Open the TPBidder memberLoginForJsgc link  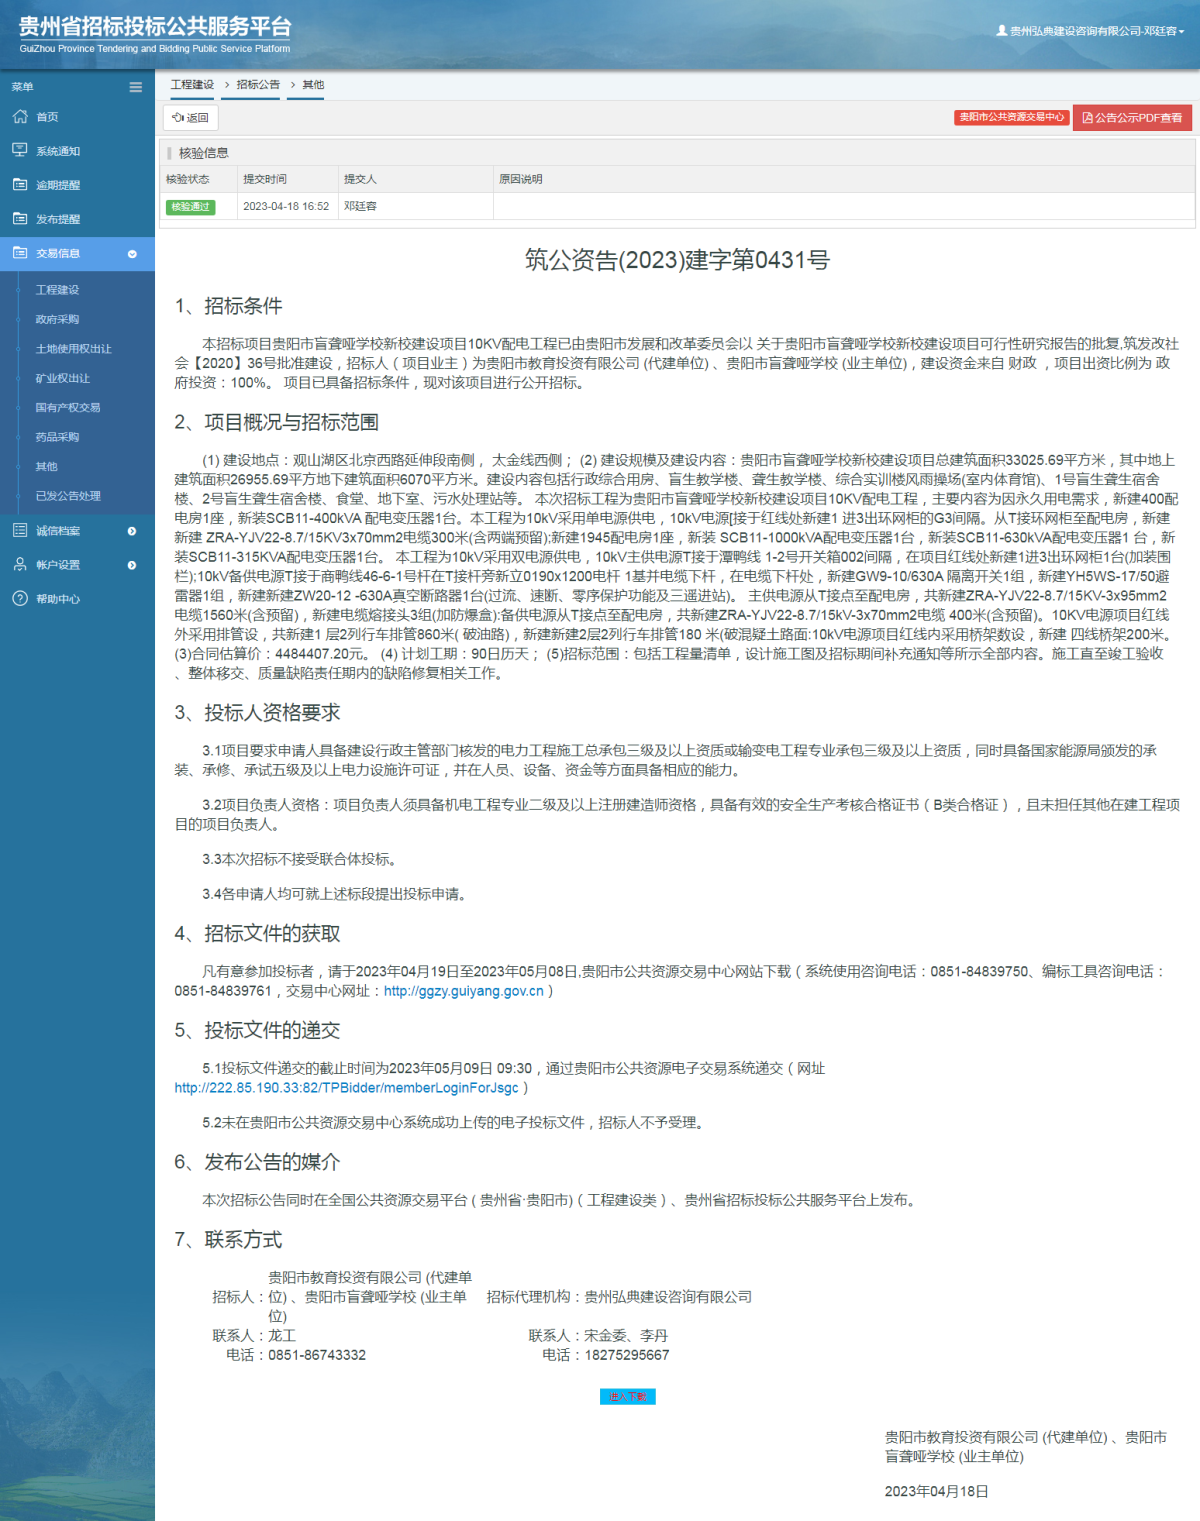(x=347, y=1088)
